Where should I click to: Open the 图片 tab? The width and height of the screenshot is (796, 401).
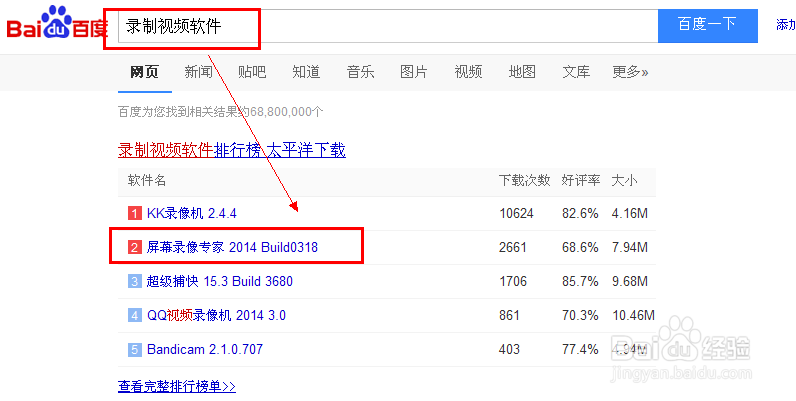[414, 72]
